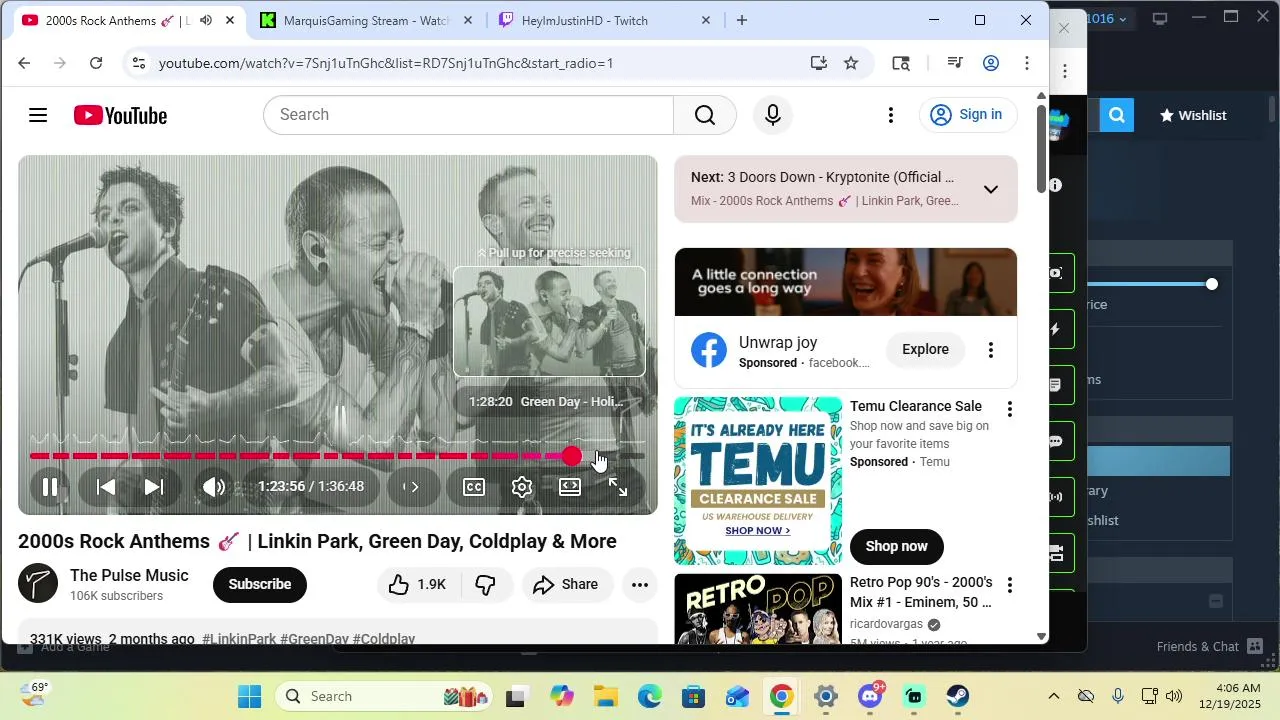Click Steam store search magnifier
The height and width of the screenshot is (720, 1280).
click(x=1117, y=115)
